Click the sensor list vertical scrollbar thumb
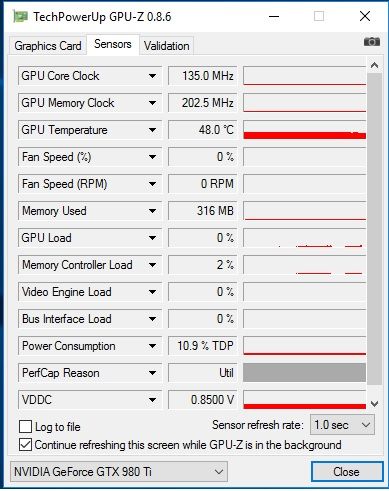 (374, 228)
